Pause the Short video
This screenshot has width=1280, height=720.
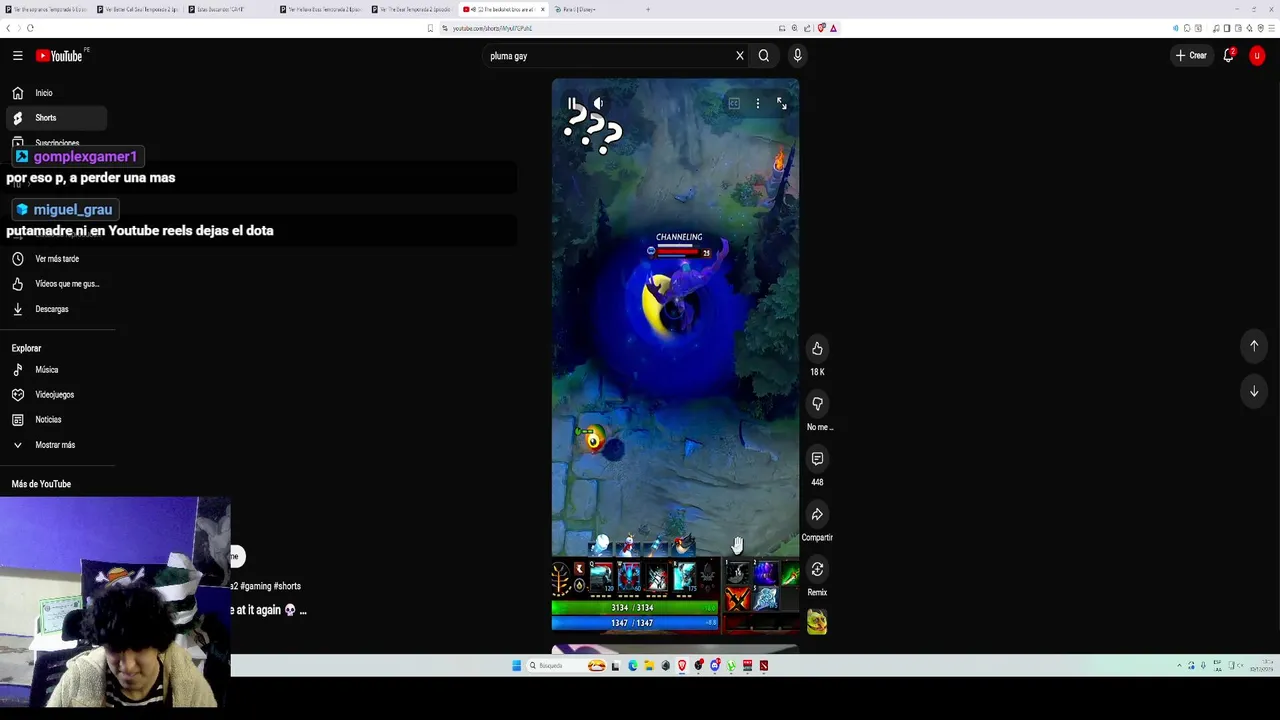point(572,103)
